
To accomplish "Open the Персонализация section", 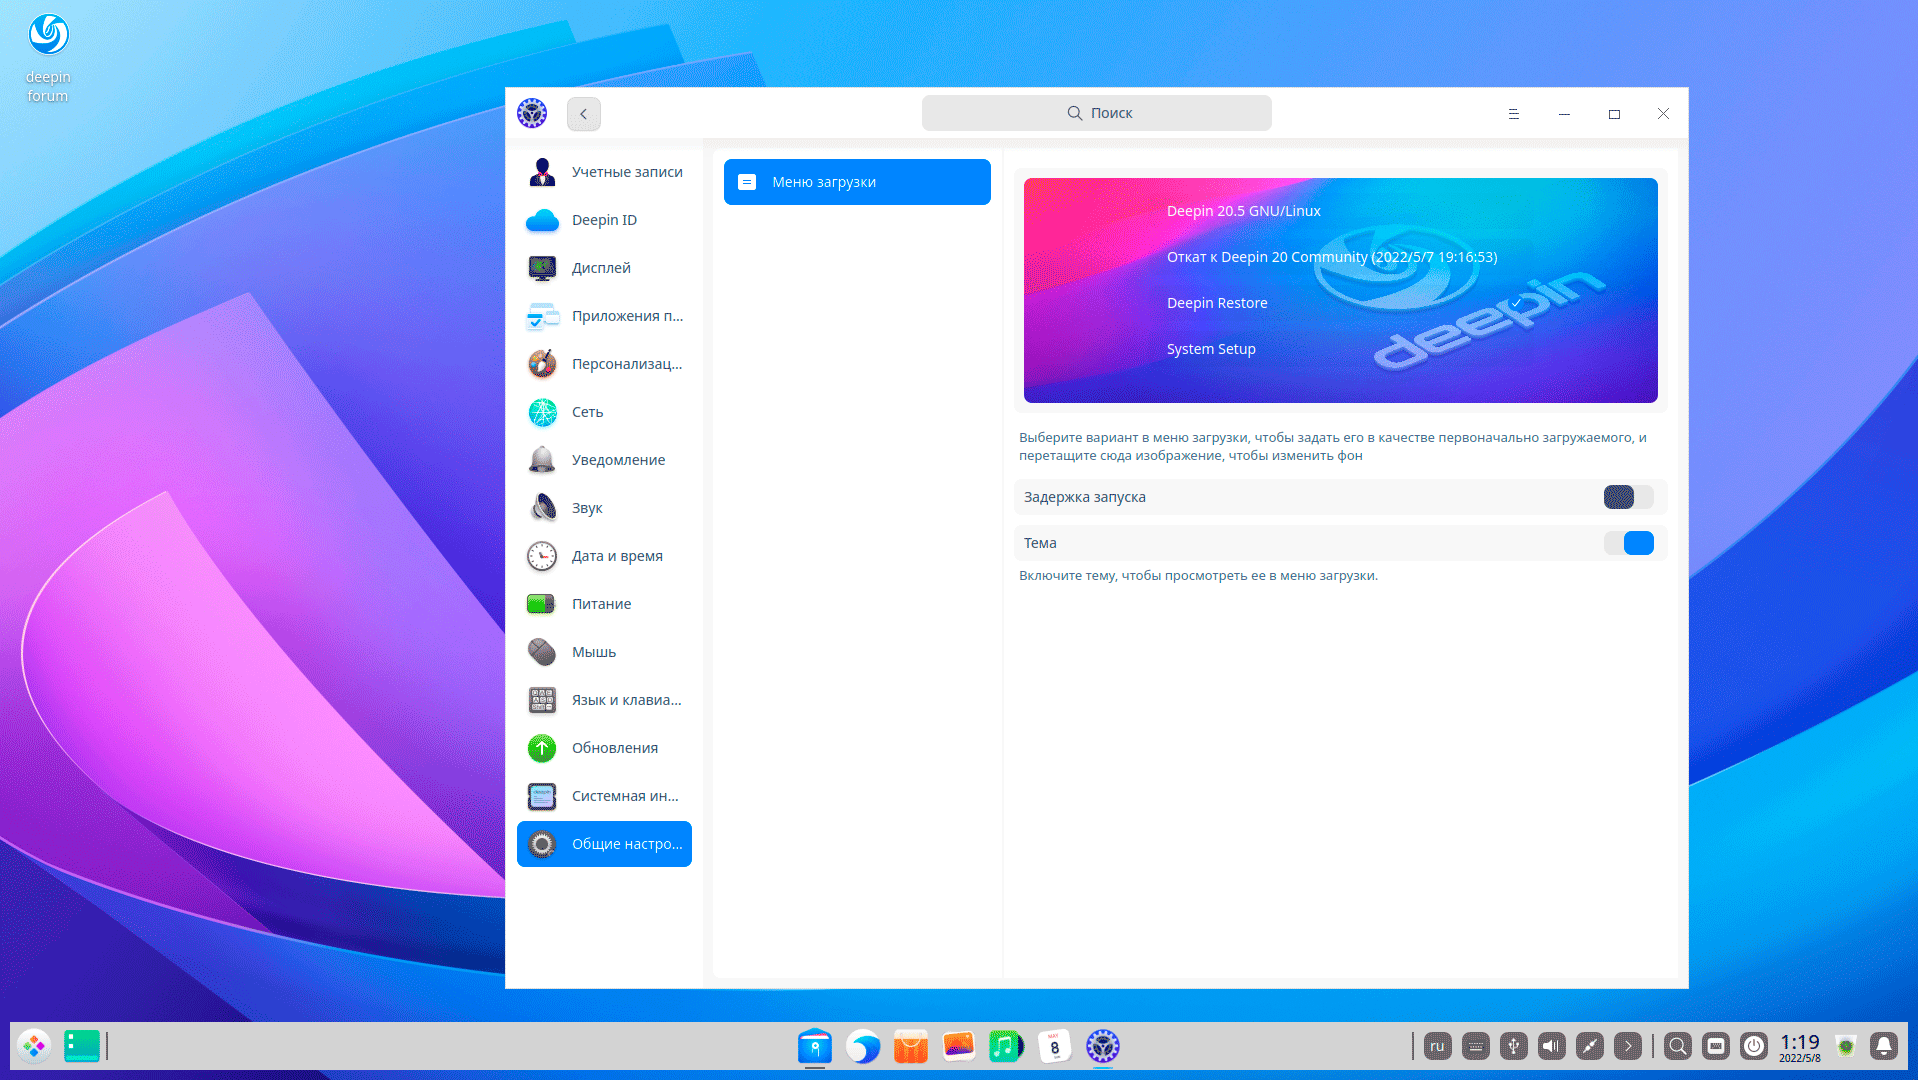I will click(604, 364).
